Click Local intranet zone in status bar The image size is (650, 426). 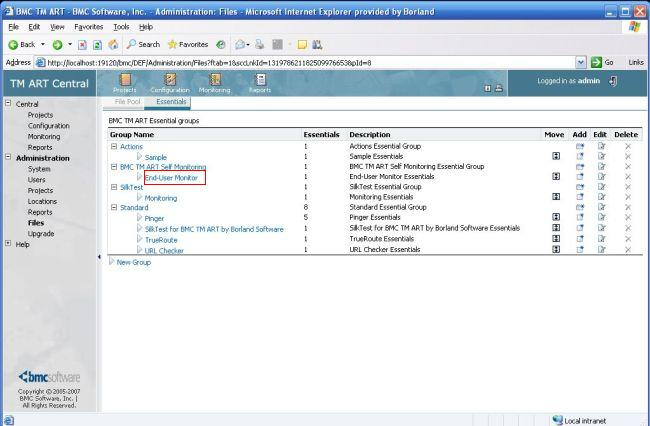pos(580,421)
